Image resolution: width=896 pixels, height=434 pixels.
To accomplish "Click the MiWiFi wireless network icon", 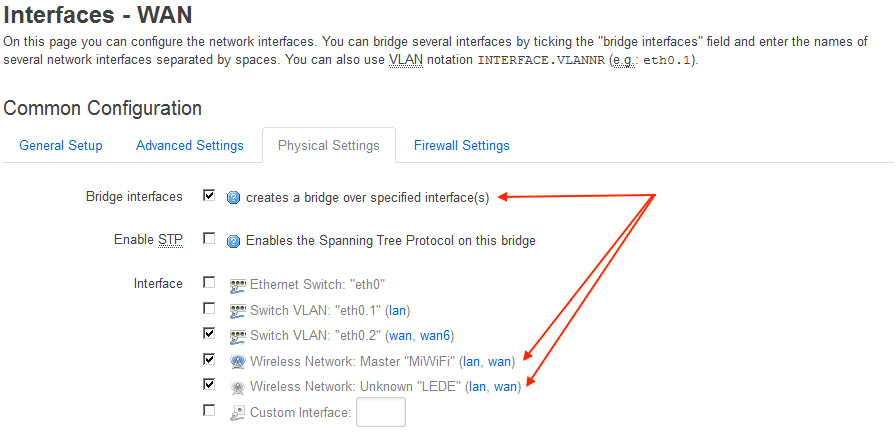I will 238,361.
